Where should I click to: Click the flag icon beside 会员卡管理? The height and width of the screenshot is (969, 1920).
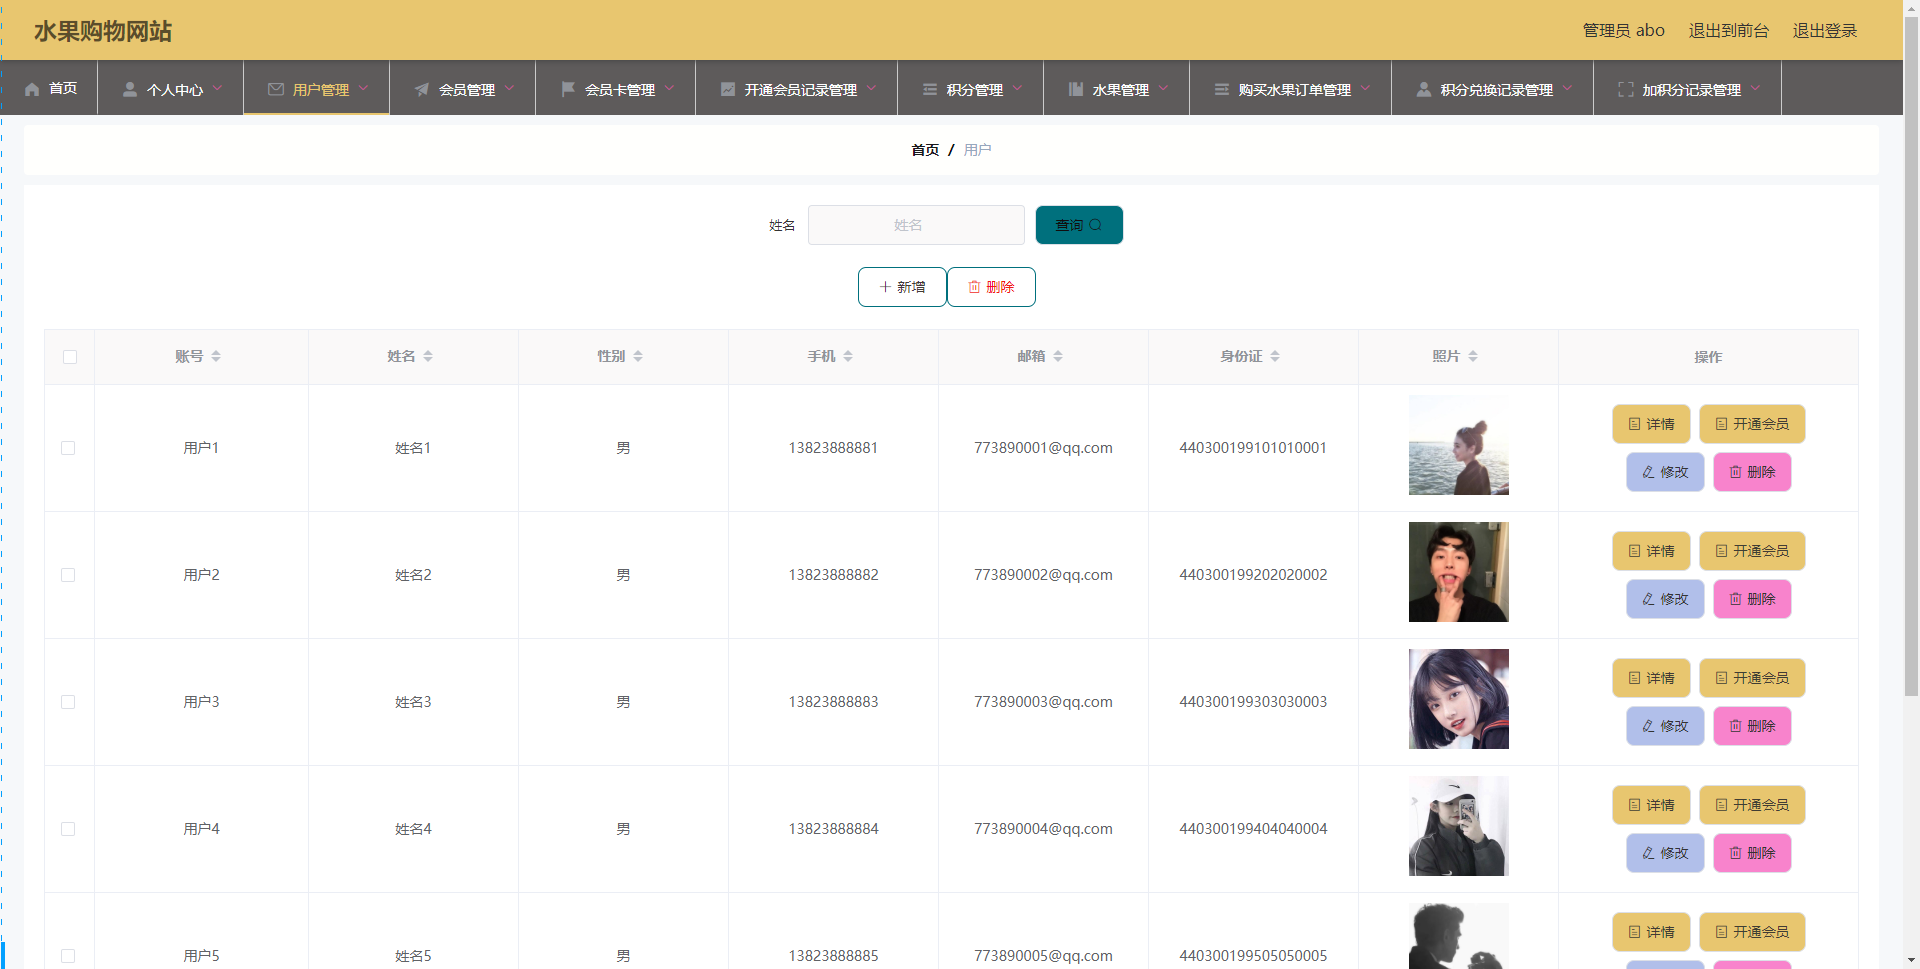[x=568, y=89]
